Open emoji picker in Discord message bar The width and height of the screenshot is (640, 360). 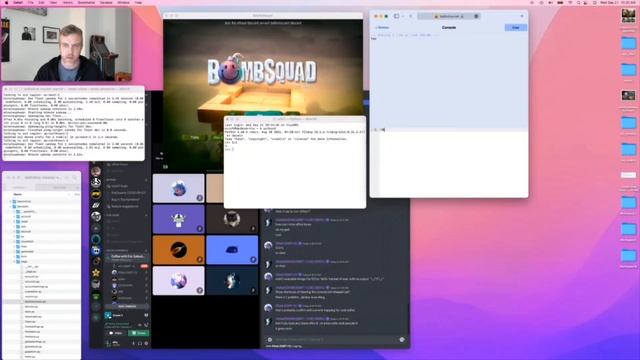[x=402, y=339]
